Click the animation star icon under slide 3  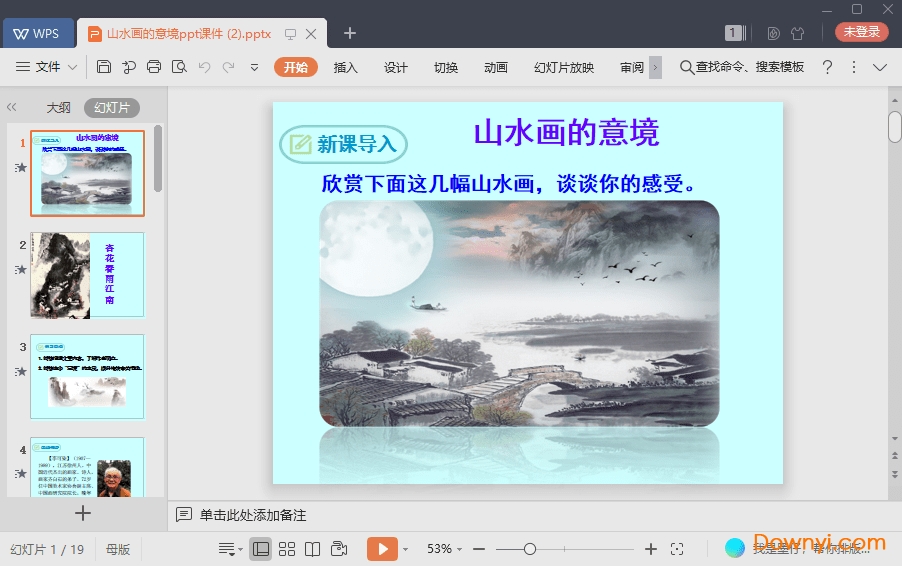tap(21, 372)
